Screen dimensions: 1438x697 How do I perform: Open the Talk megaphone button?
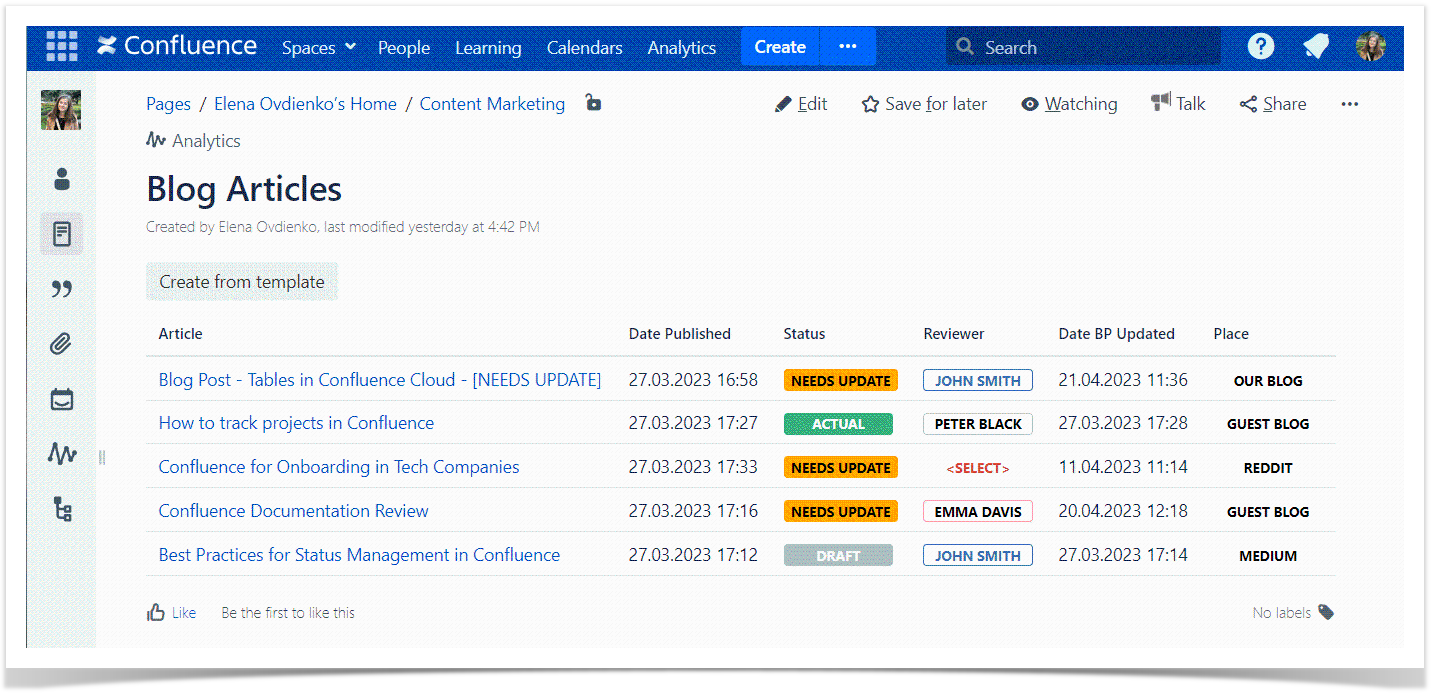pos(1178,103)
